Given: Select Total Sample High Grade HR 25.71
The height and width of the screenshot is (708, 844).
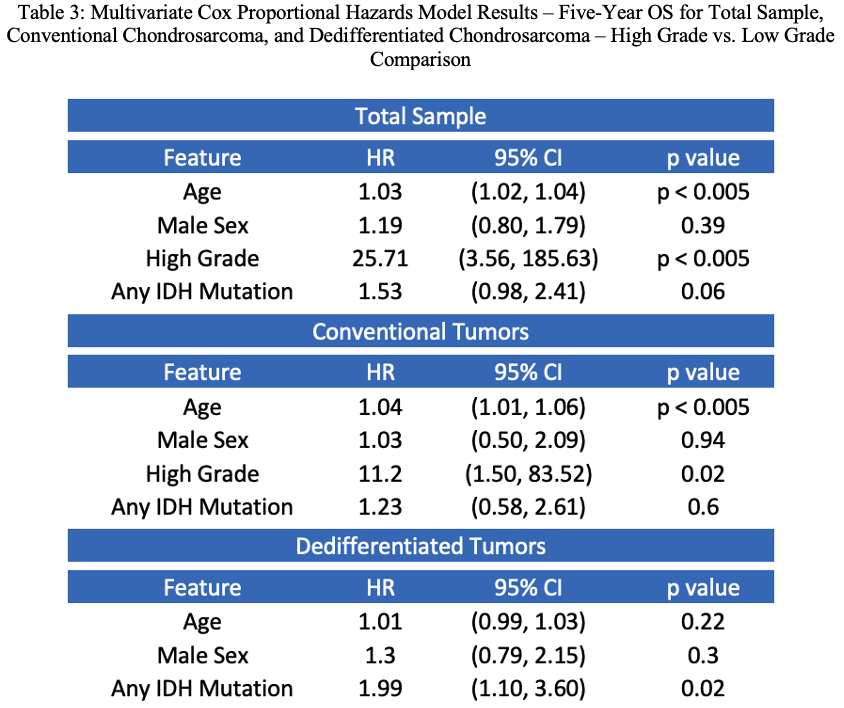Looking at the screenshot, I should 380,258.
